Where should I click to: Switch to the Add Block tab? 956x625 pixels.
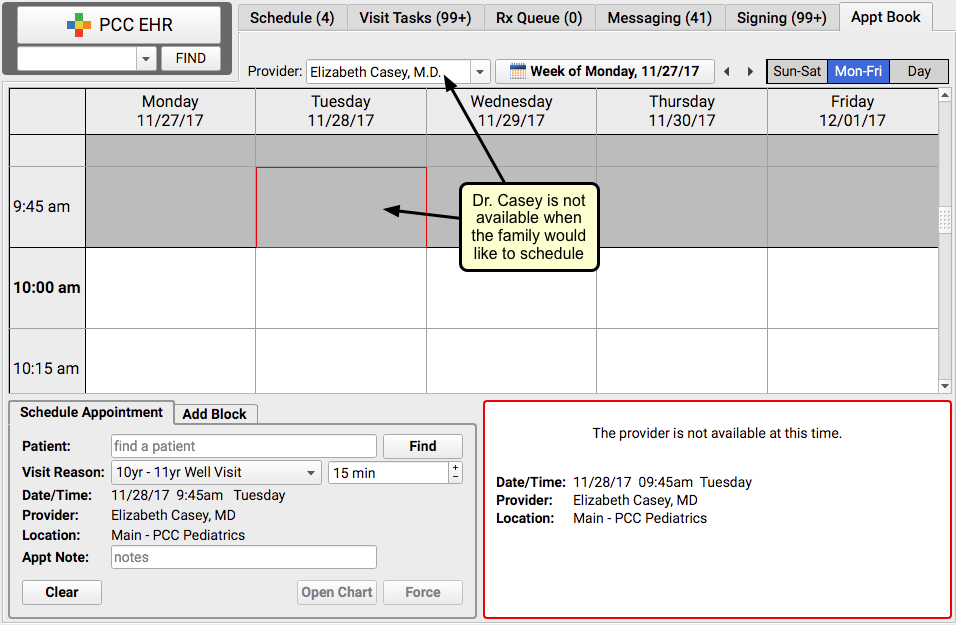(x=215, y=415)
